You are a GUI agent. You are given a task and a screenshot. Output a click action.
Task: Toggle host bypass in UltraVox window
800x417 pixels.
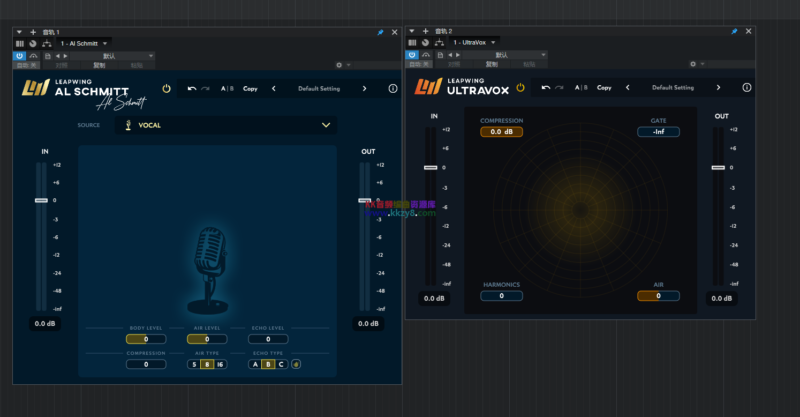point(412,55)
